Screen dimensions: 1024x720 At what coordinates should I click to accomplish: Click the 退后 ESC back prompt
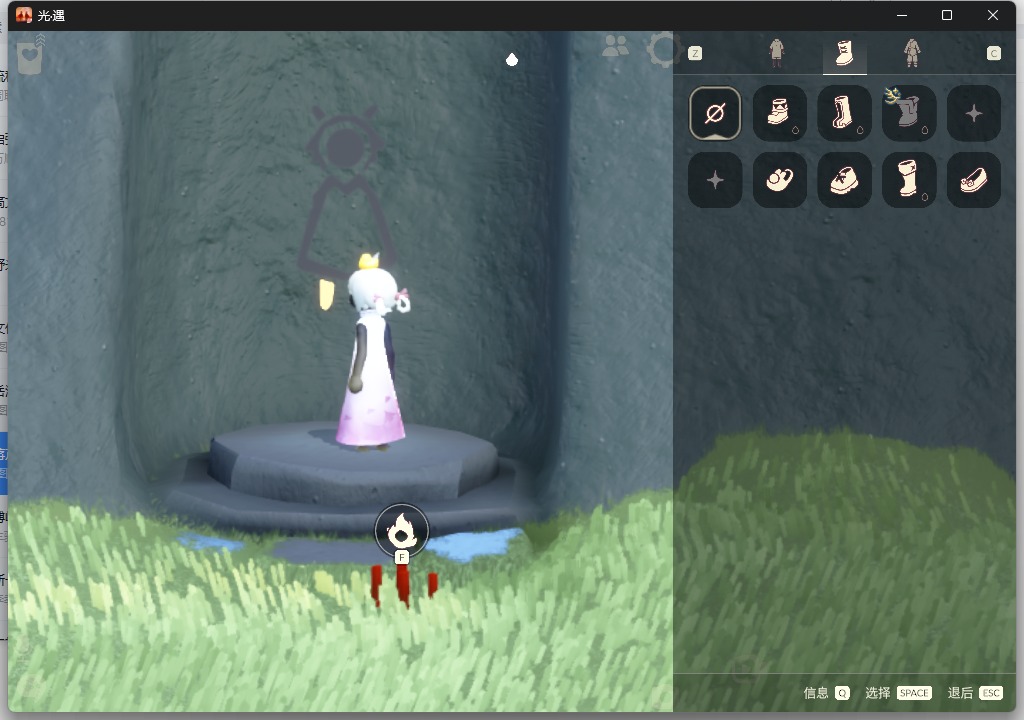975,693
